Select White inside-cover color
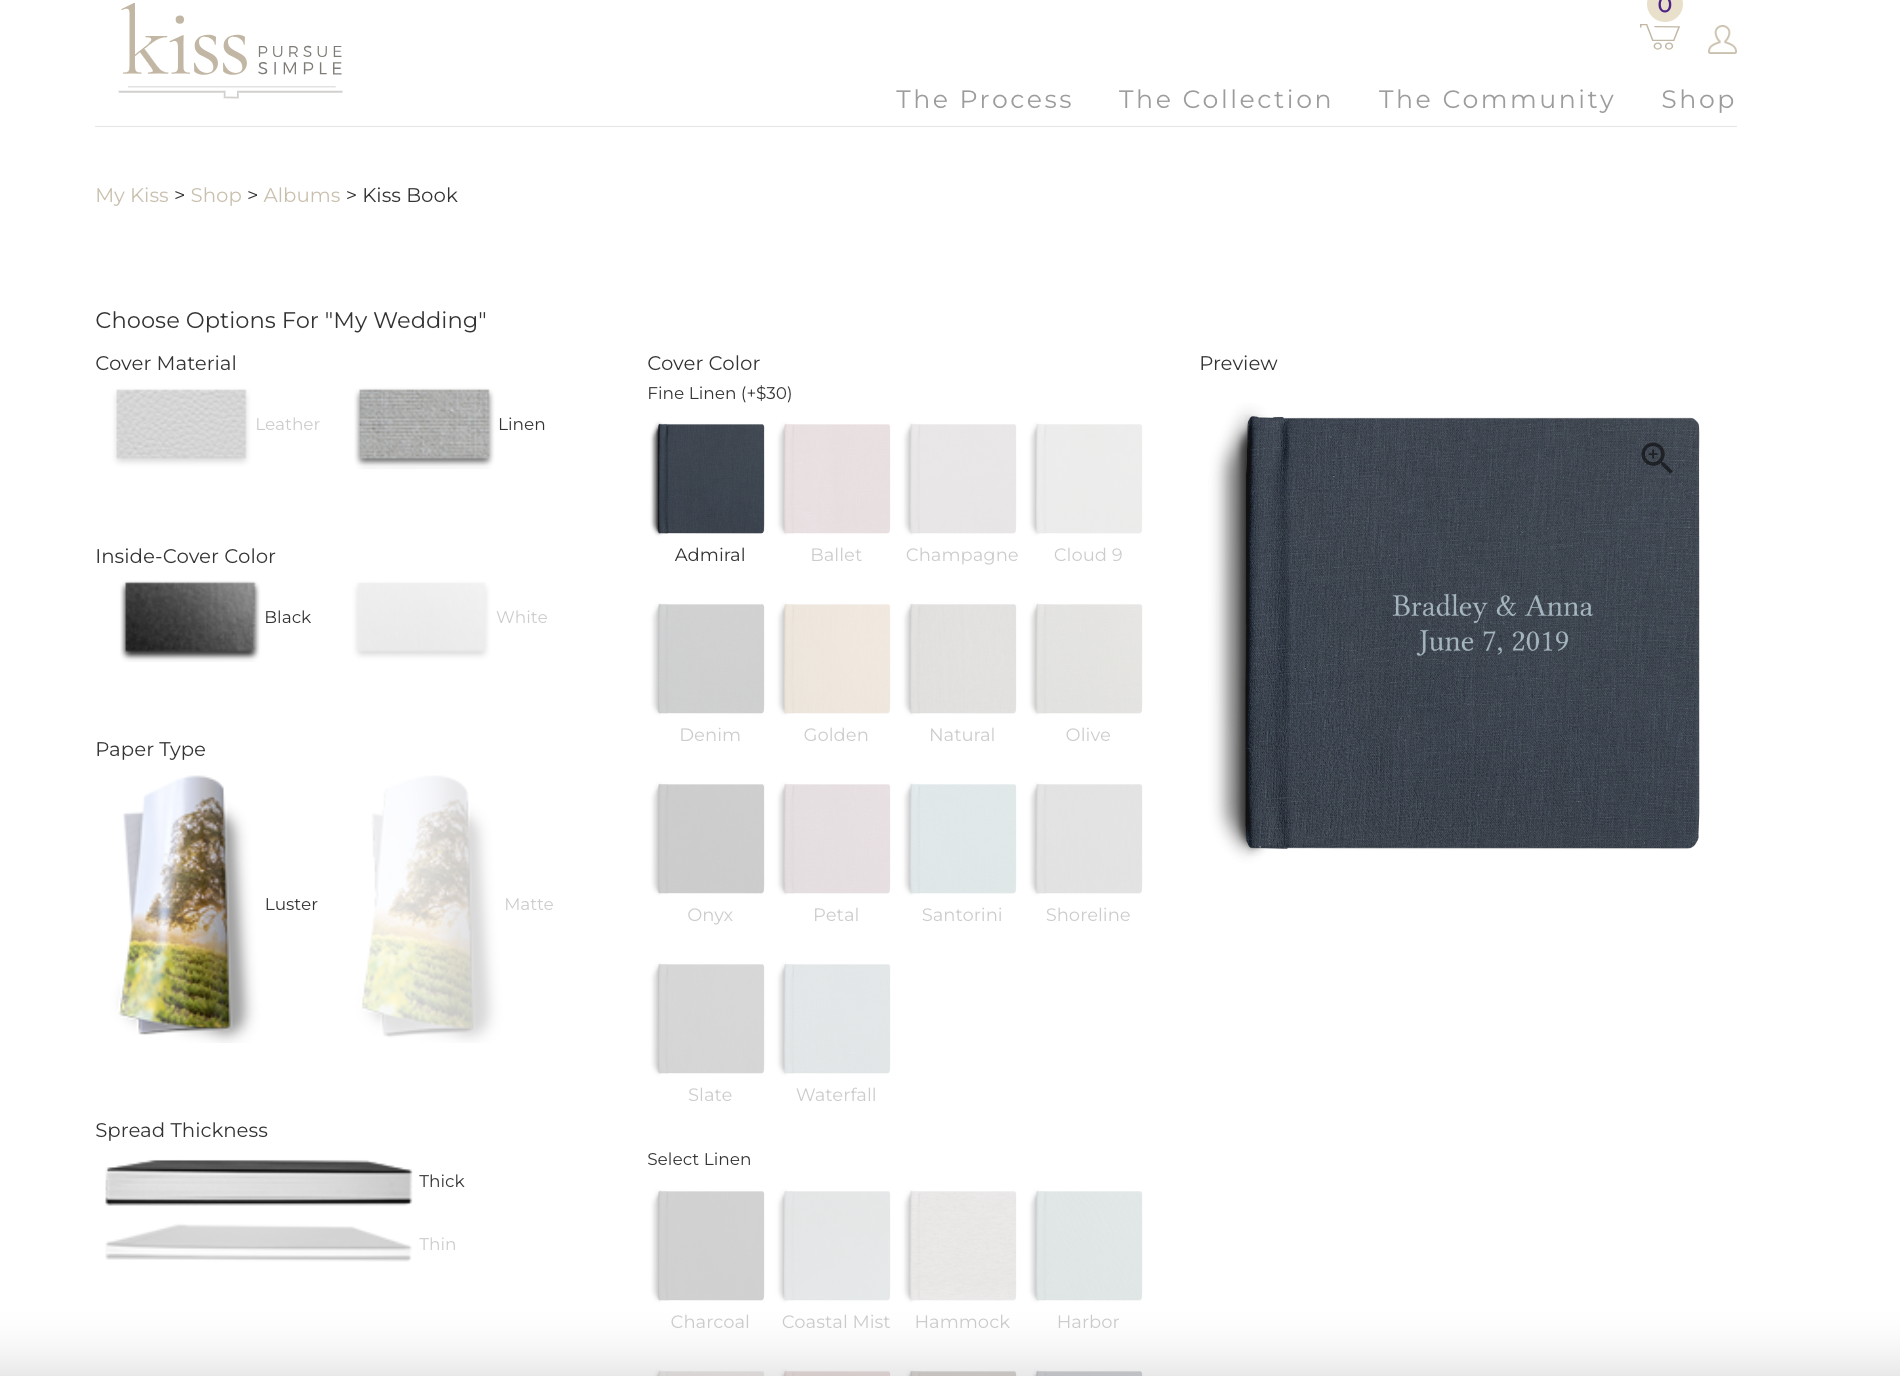Screen dimensions: 1900x1376 [x=421, y=618]
